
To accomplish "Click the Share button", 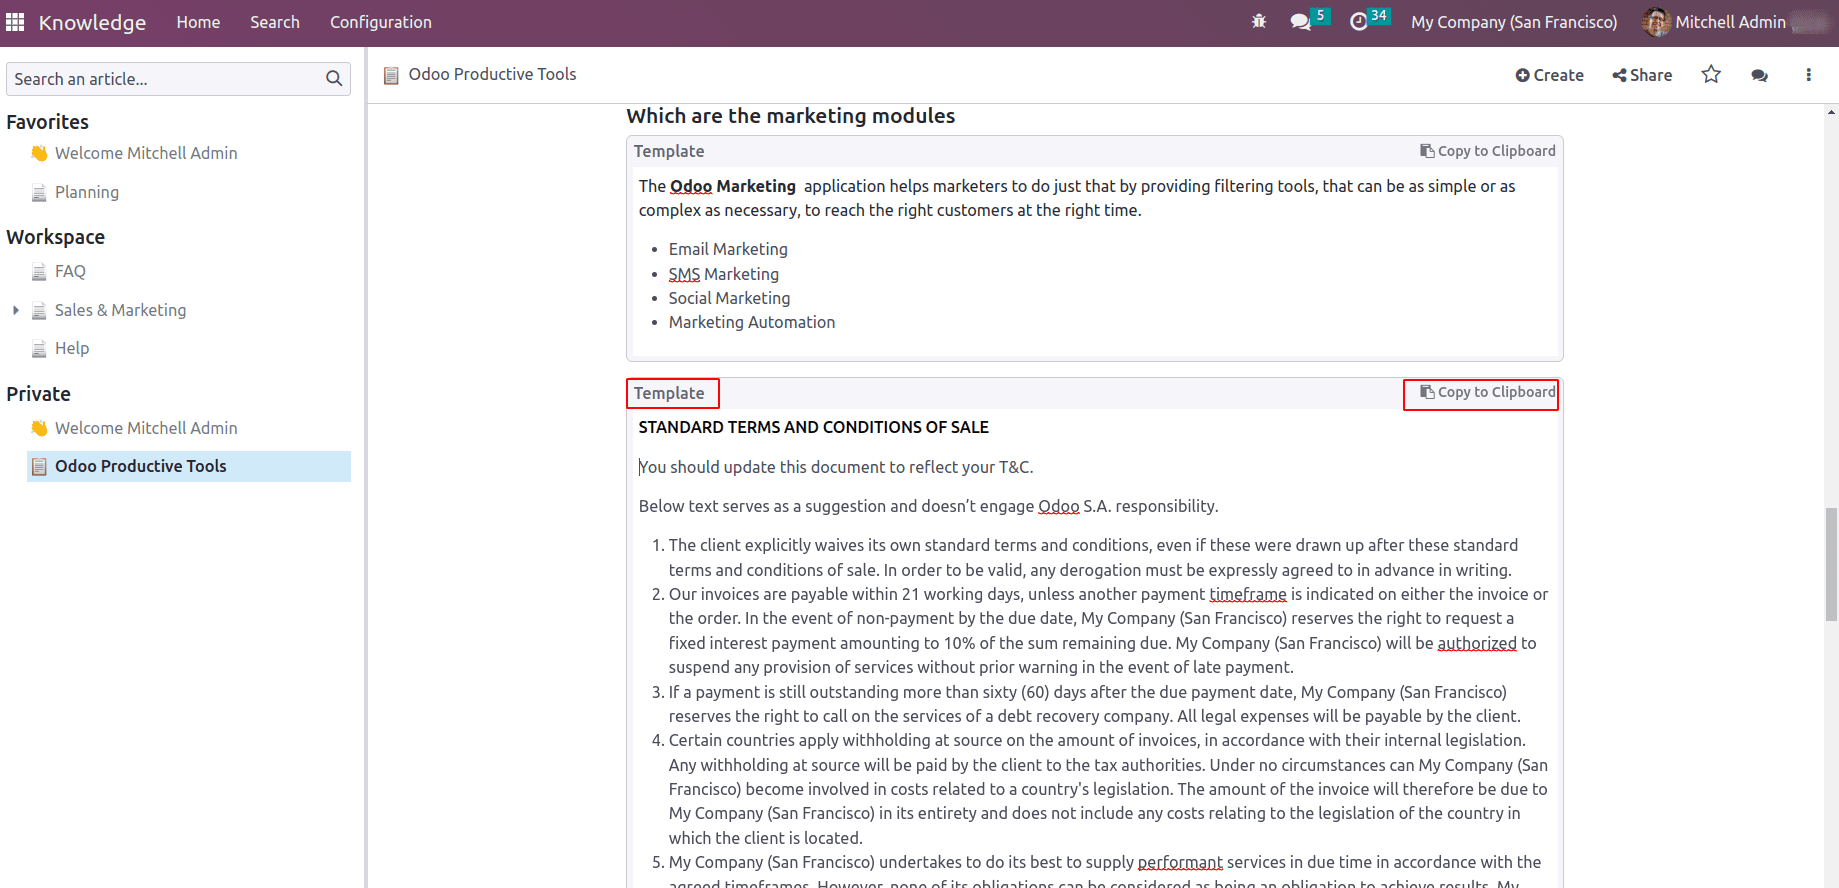I will click(x=1642, y=75).
